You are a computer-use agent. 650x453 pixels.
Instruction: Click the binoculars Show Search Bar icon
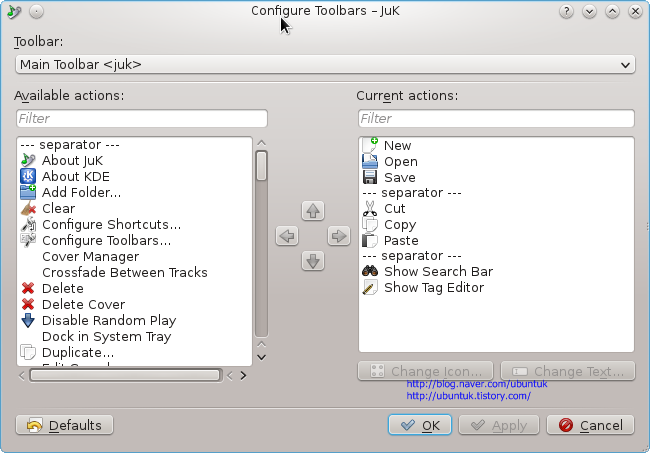(370, 271)
